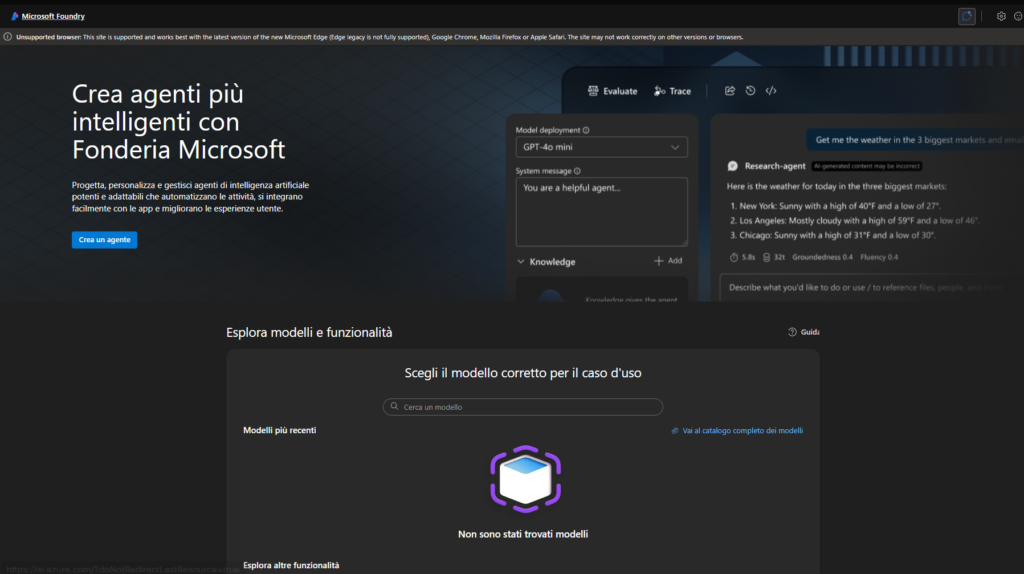Viewport: 1024px width, 574px height.
Task: Open 'Vai al catalogo completo dei modelli' link
Action: [x=743, y=430]
